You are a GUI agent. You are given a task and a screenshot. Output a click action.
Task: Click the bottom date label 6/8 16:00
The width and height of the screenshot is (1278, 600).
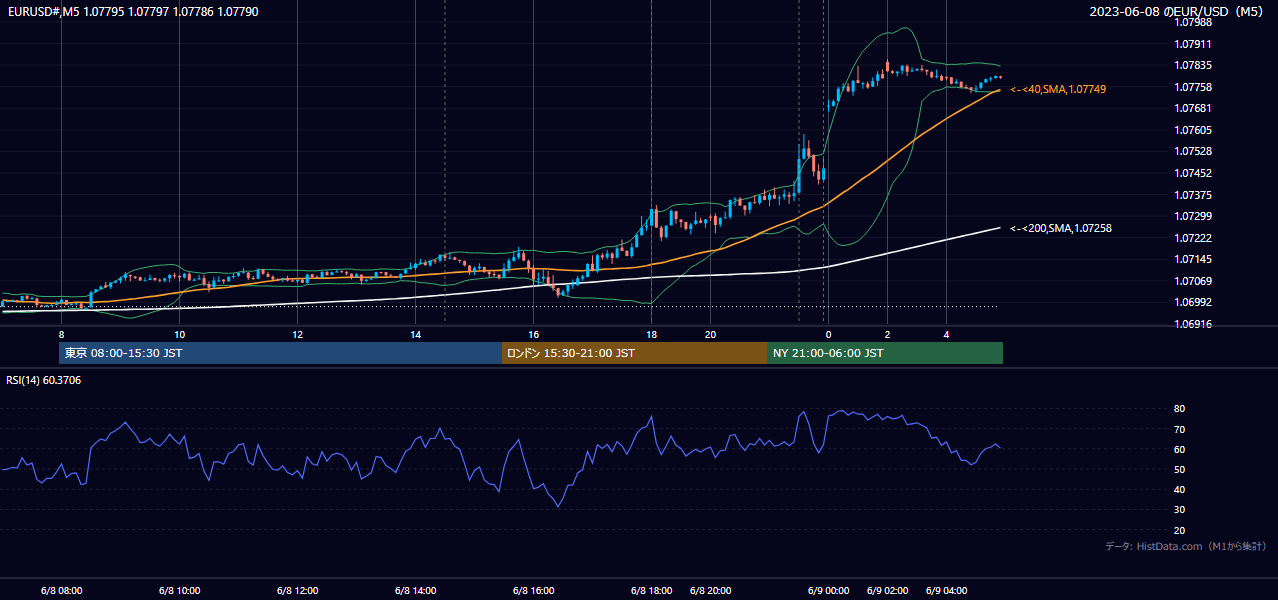coord(533,591)
